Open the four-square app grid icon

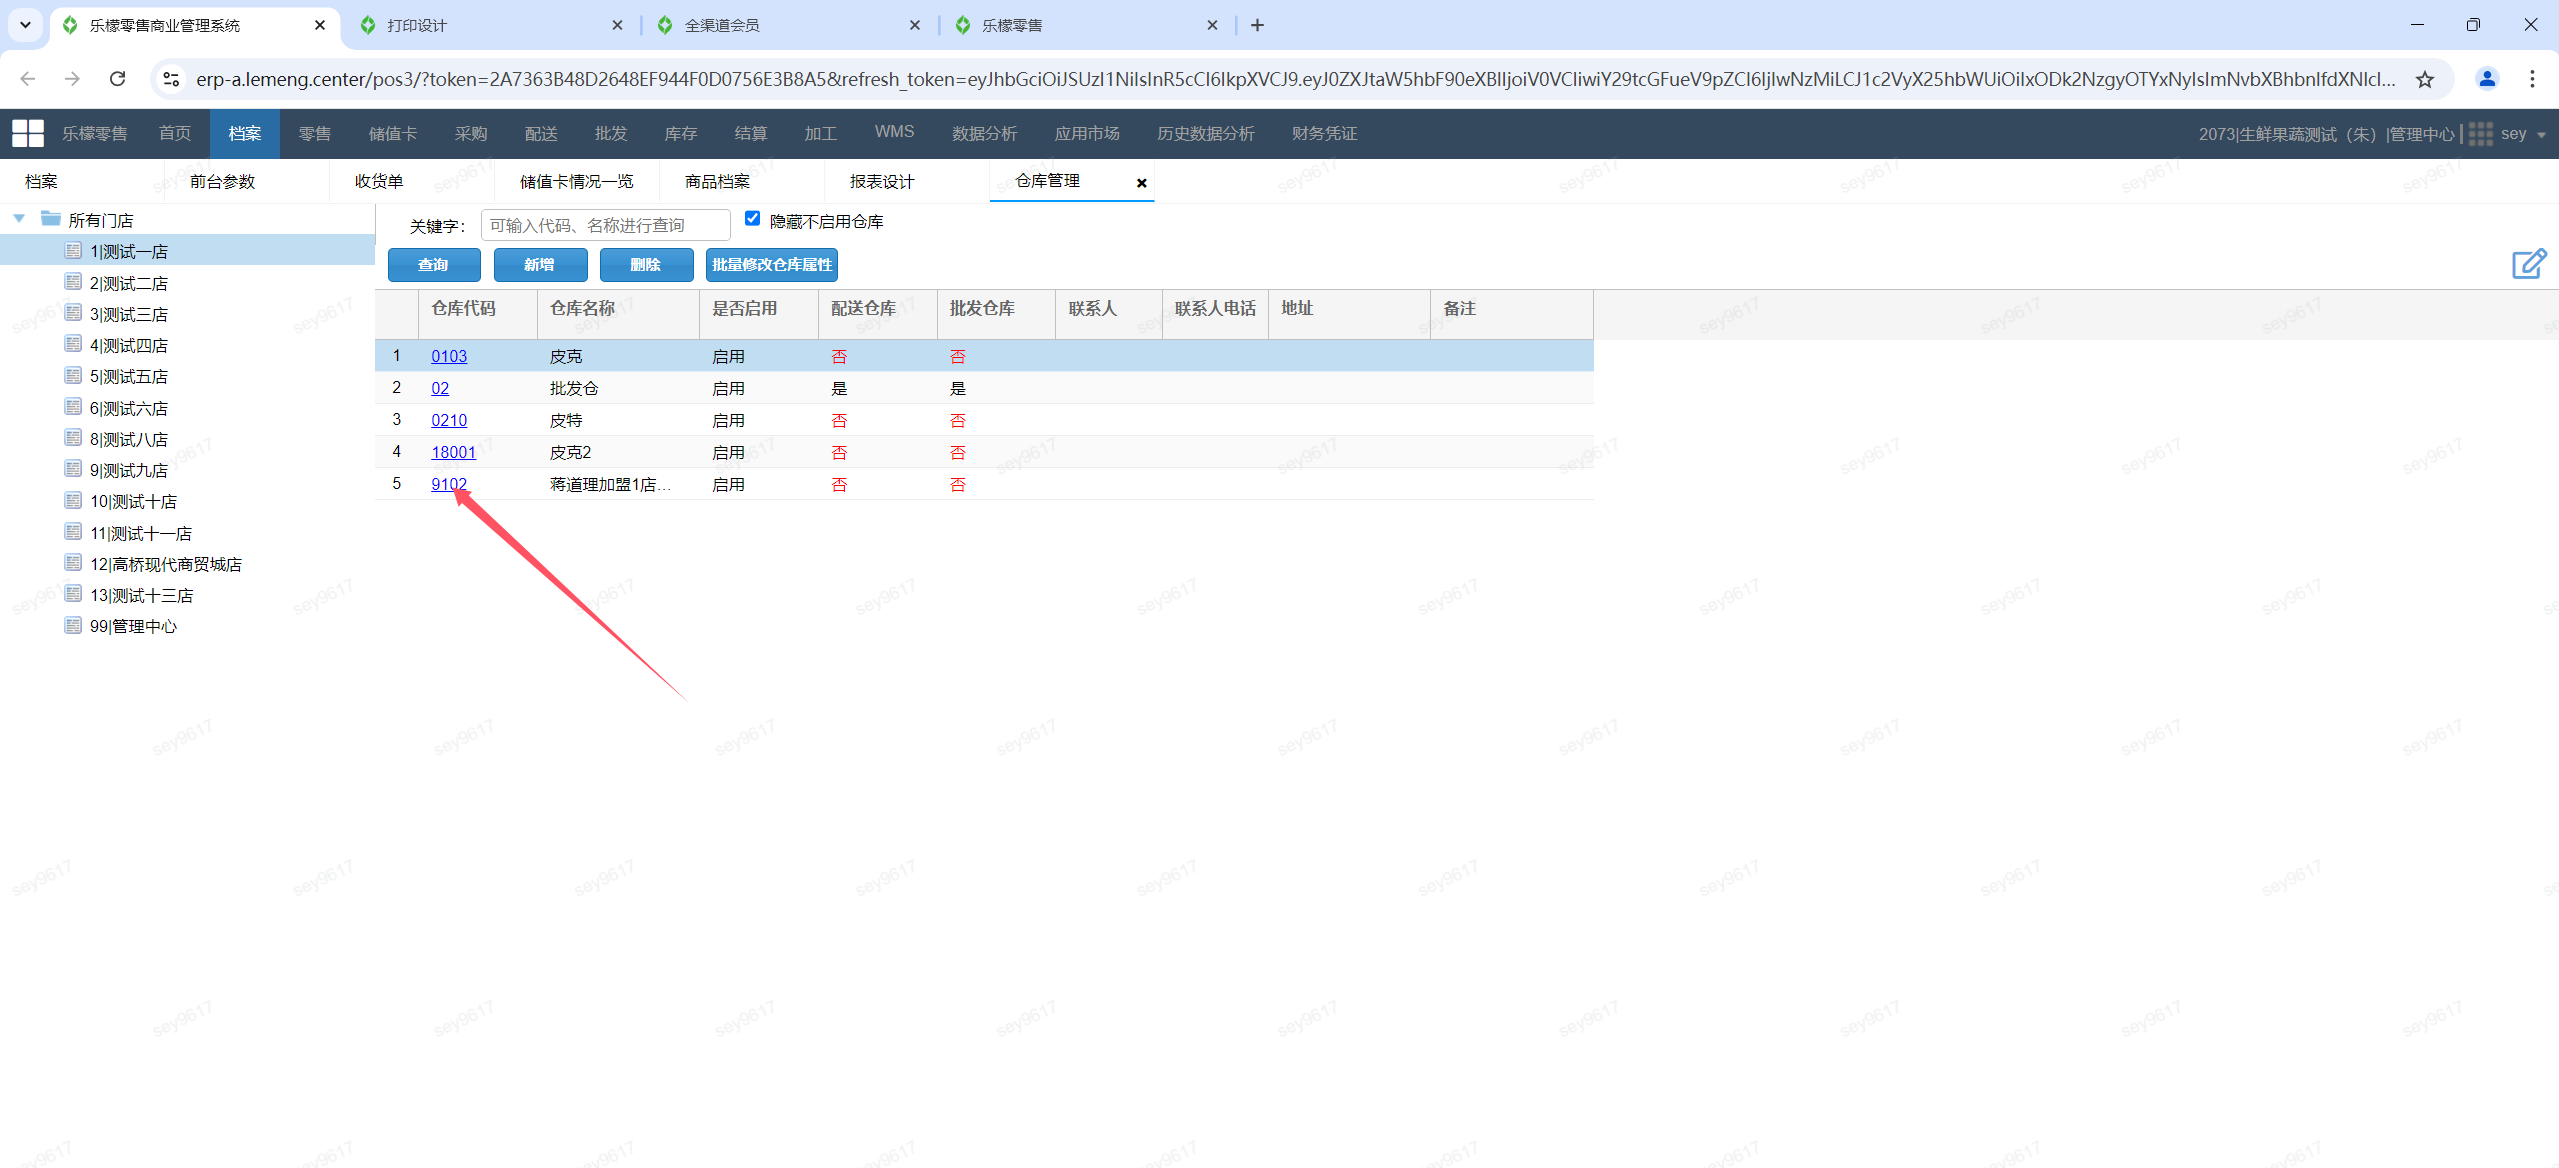click(x=28, y=133)
